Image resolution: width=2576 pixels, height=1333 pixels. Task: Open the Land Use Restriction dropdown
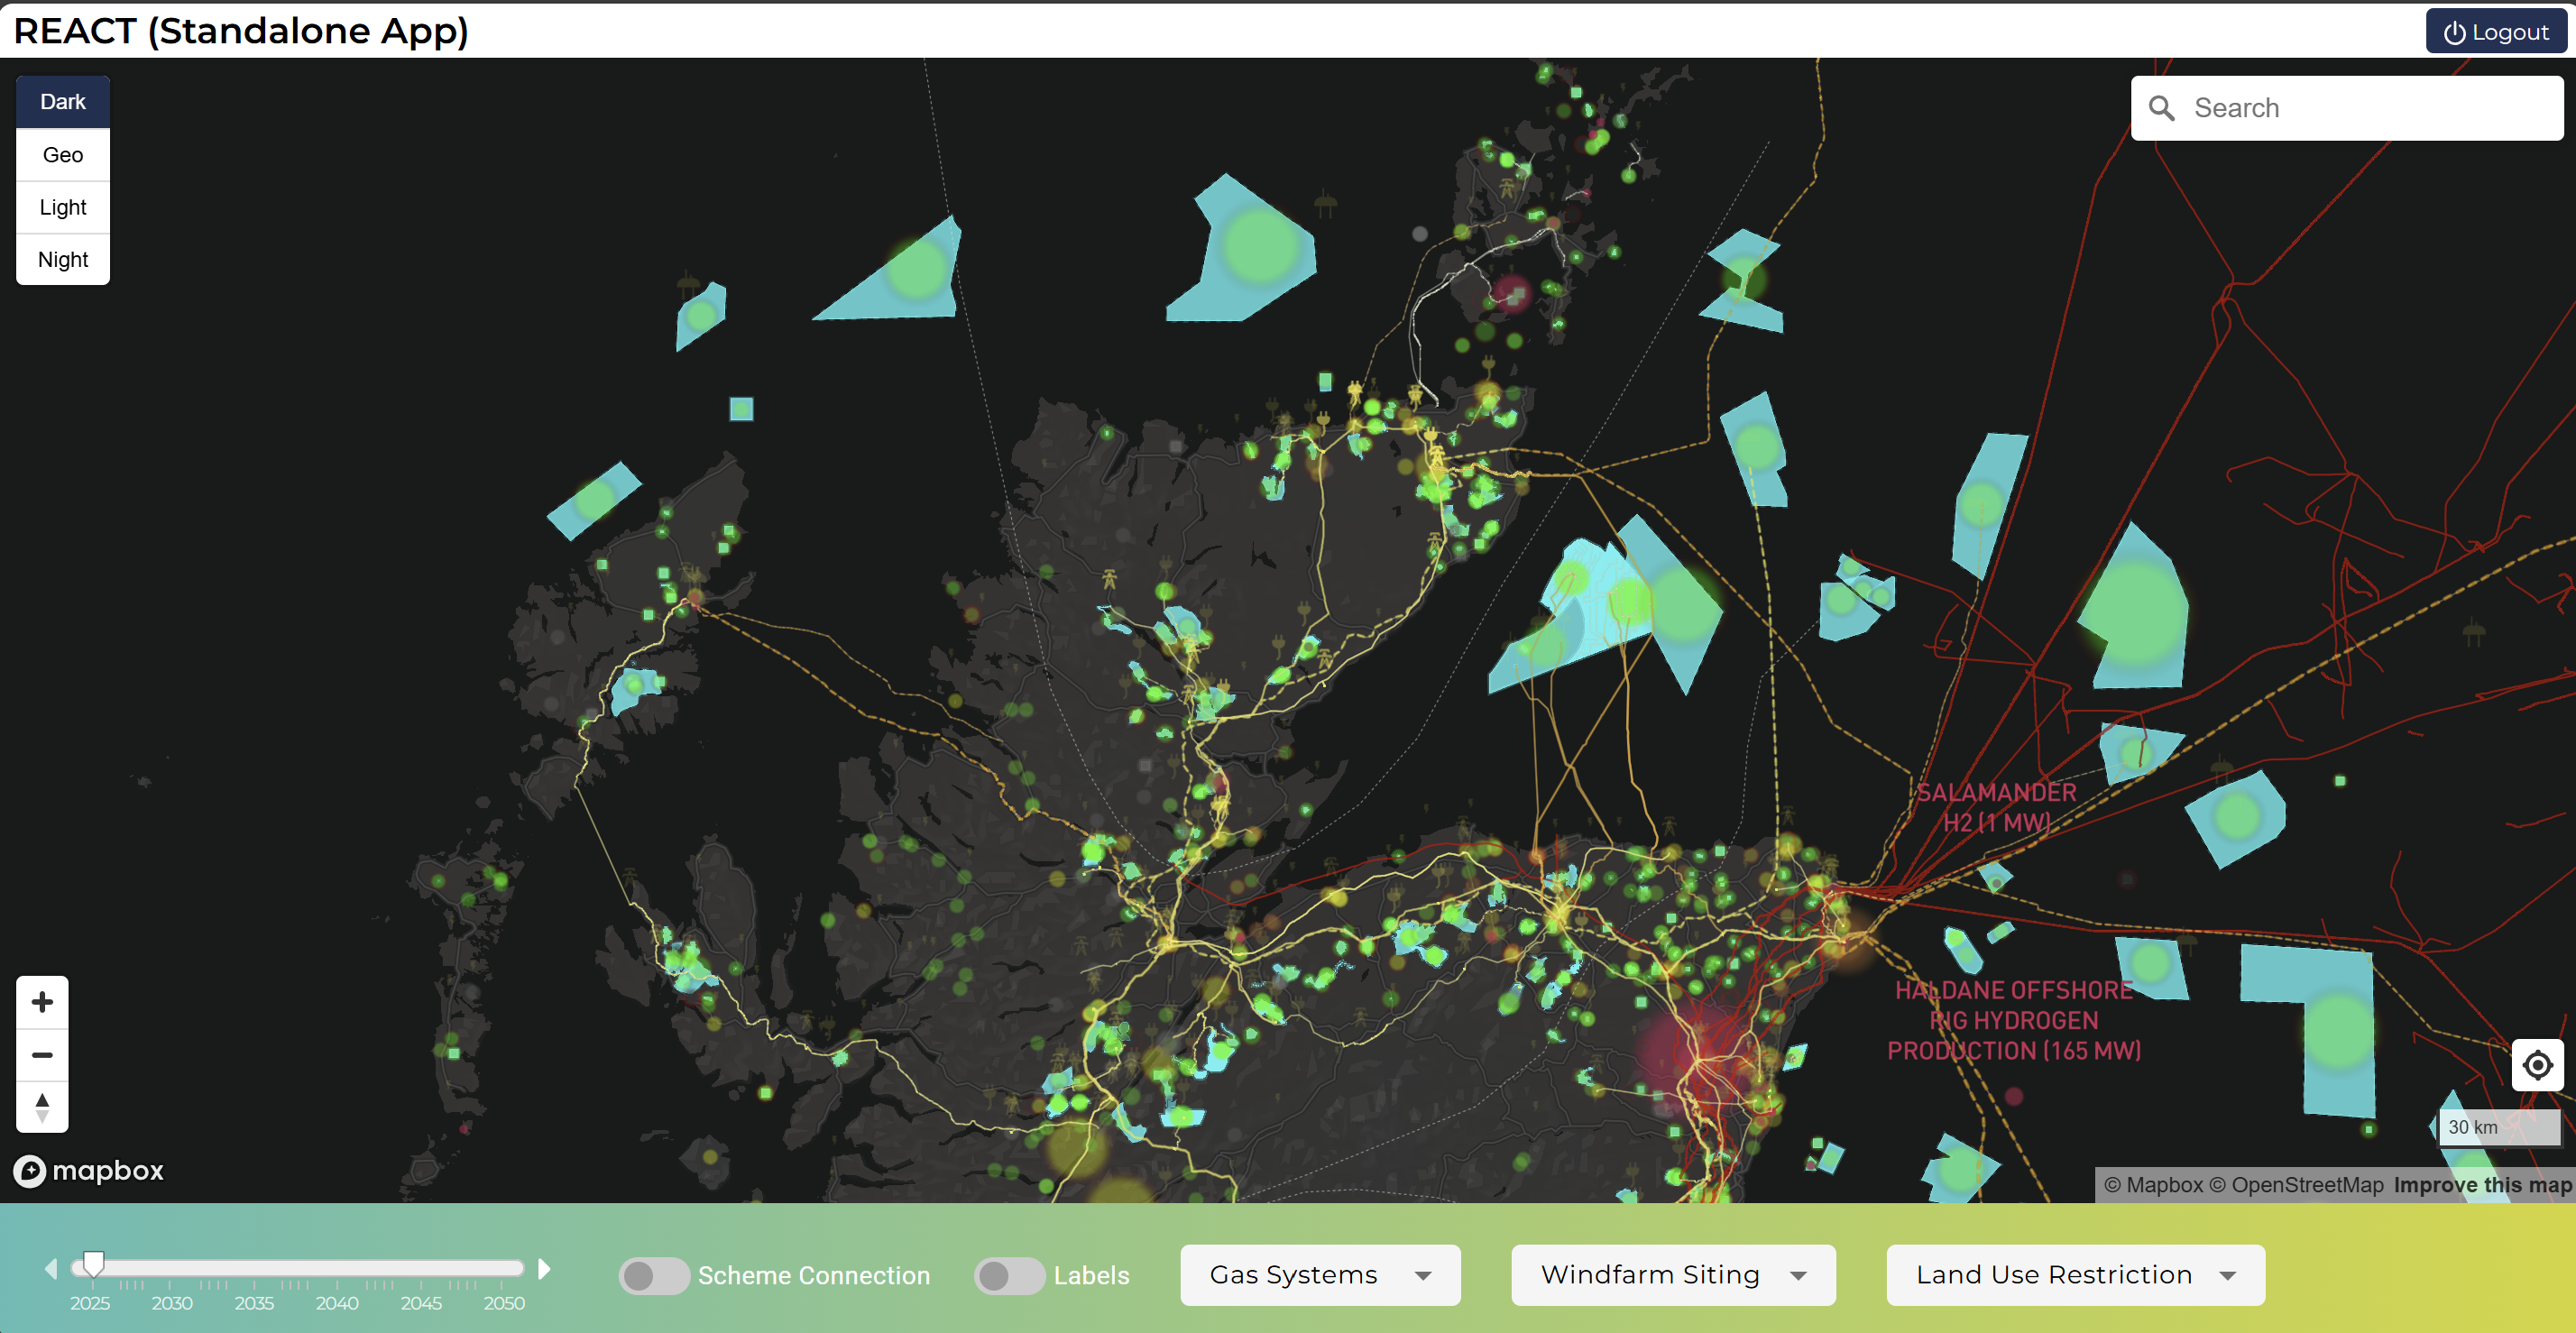pyautogui.click(x=2075, y=1275)
